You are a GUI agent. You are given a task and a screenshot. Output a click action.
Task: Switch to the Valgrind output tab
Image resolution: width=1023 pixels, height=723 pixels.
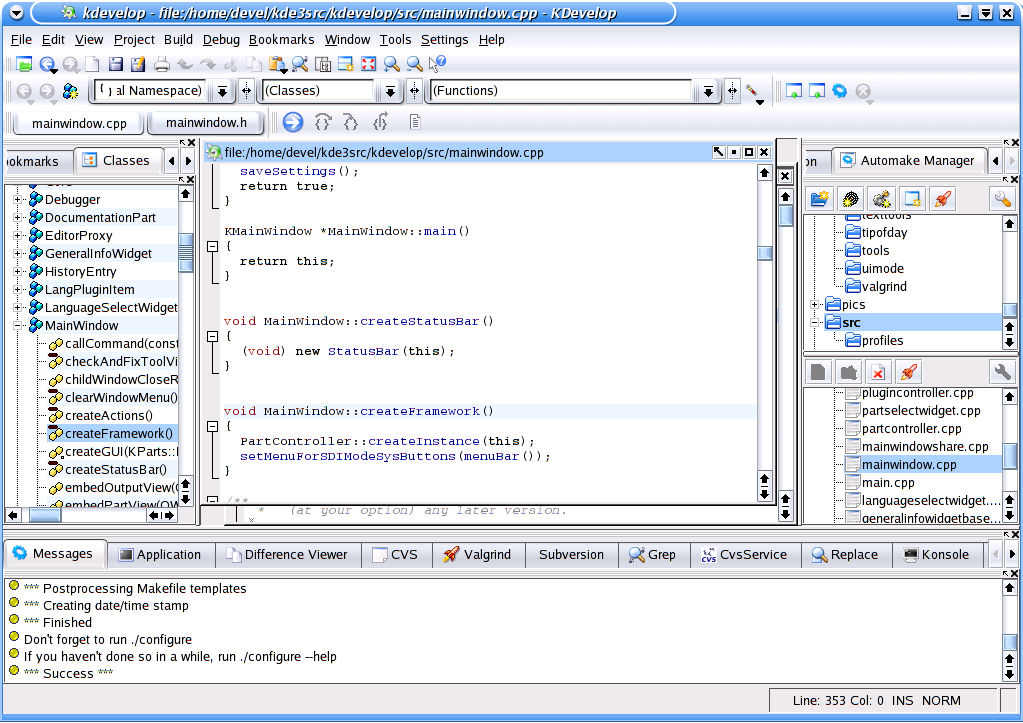coord(477,555)
